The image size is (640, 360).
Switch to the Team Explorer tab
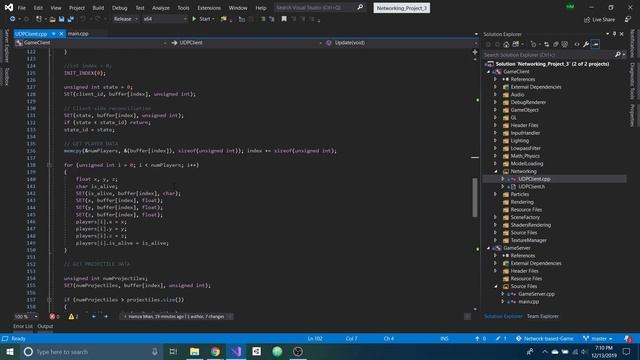click(542, 316)
